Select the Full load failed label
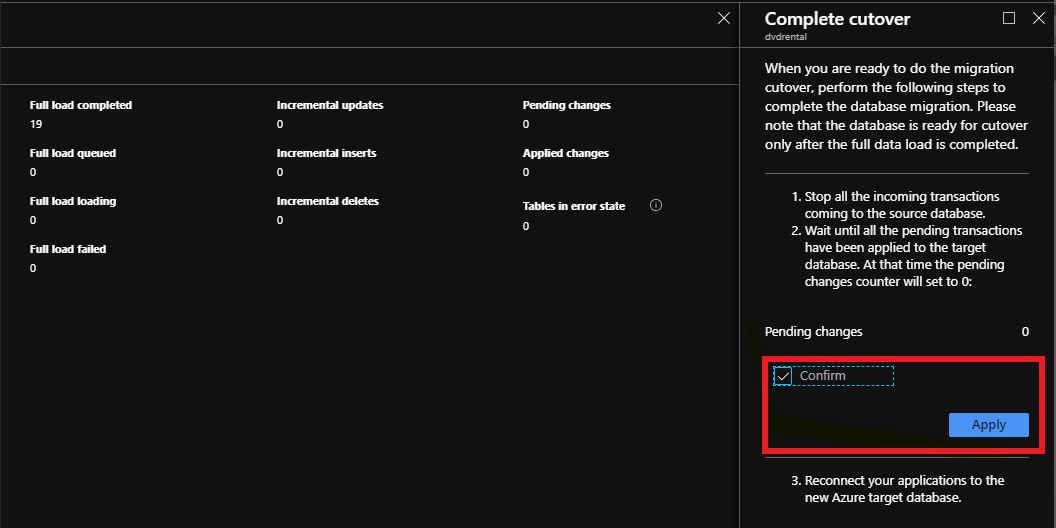This screenshot has height=528, width=1056. pyautogui.click(x=68, y=249)
